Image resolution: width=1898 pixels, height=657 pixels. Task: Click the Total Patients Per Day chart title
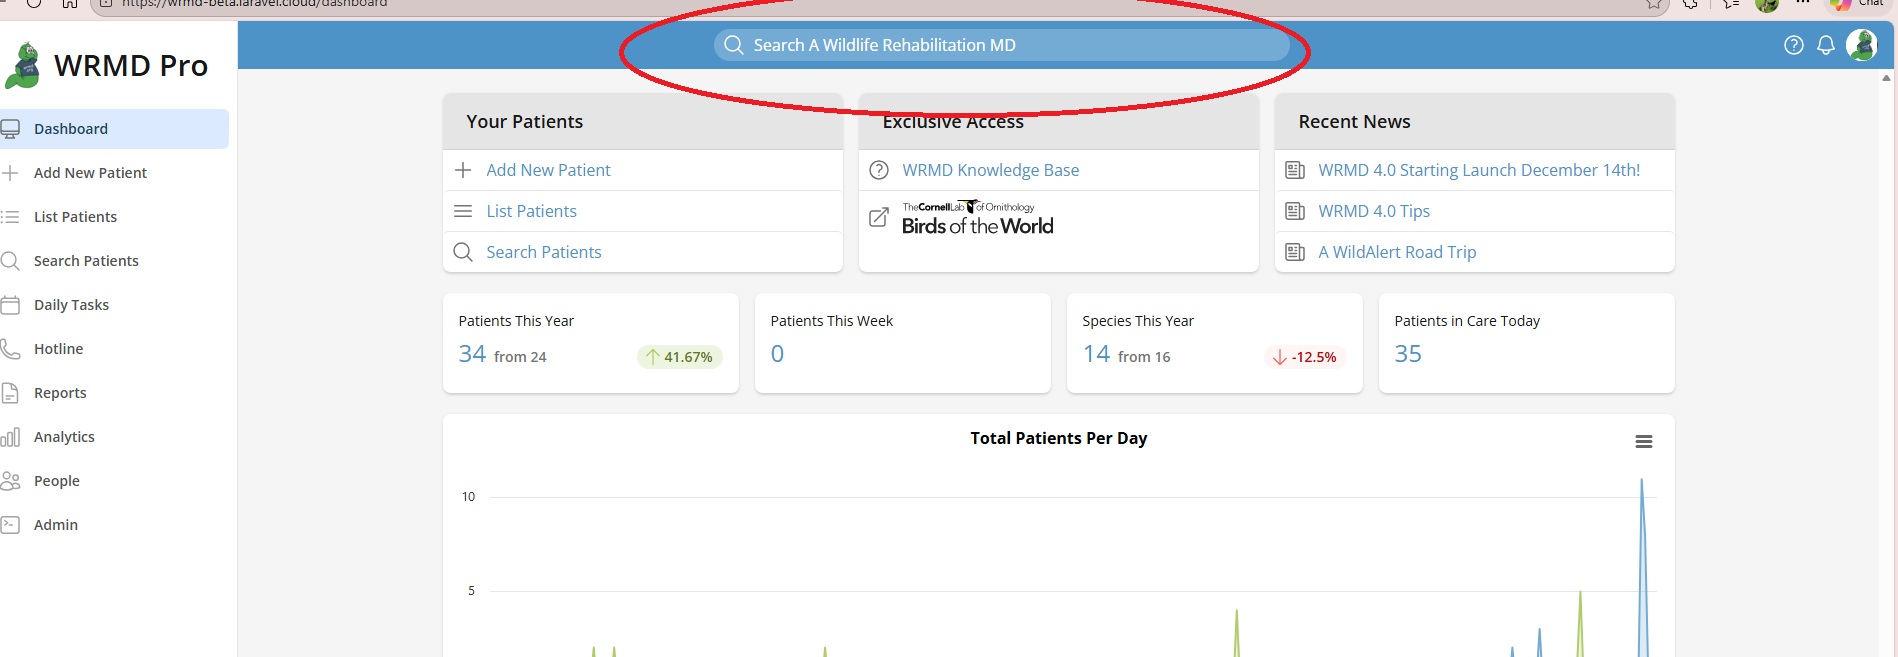click(x=1059, y=438)
